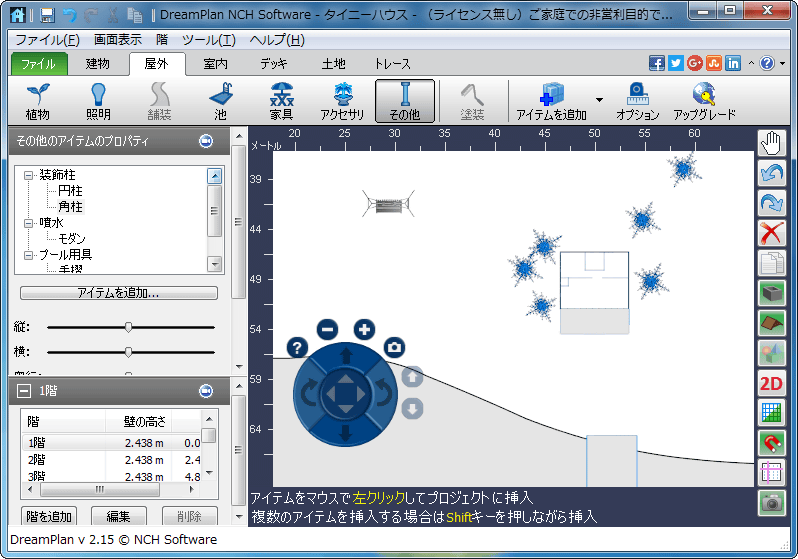Open the ファイル(F) menu
Viewport: 798px width, 559px height.
coord(47,40)
